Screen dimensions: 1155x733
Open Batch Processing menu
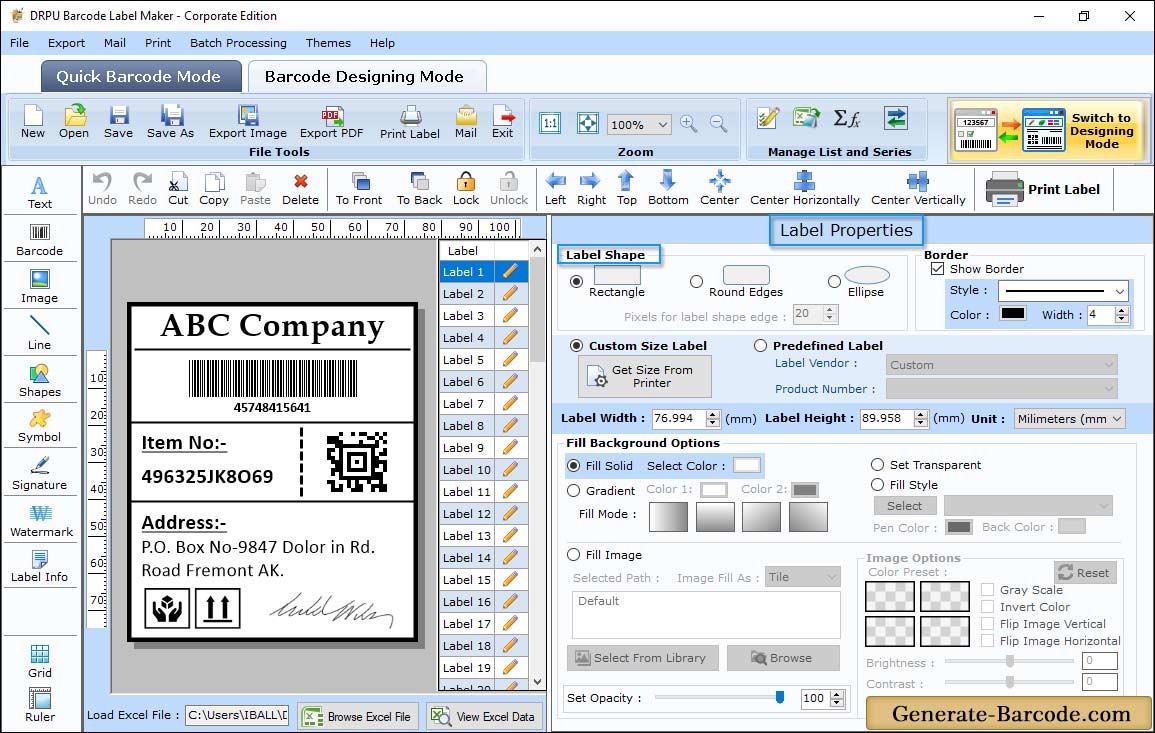pyautogui.click(x=238, y=43)
